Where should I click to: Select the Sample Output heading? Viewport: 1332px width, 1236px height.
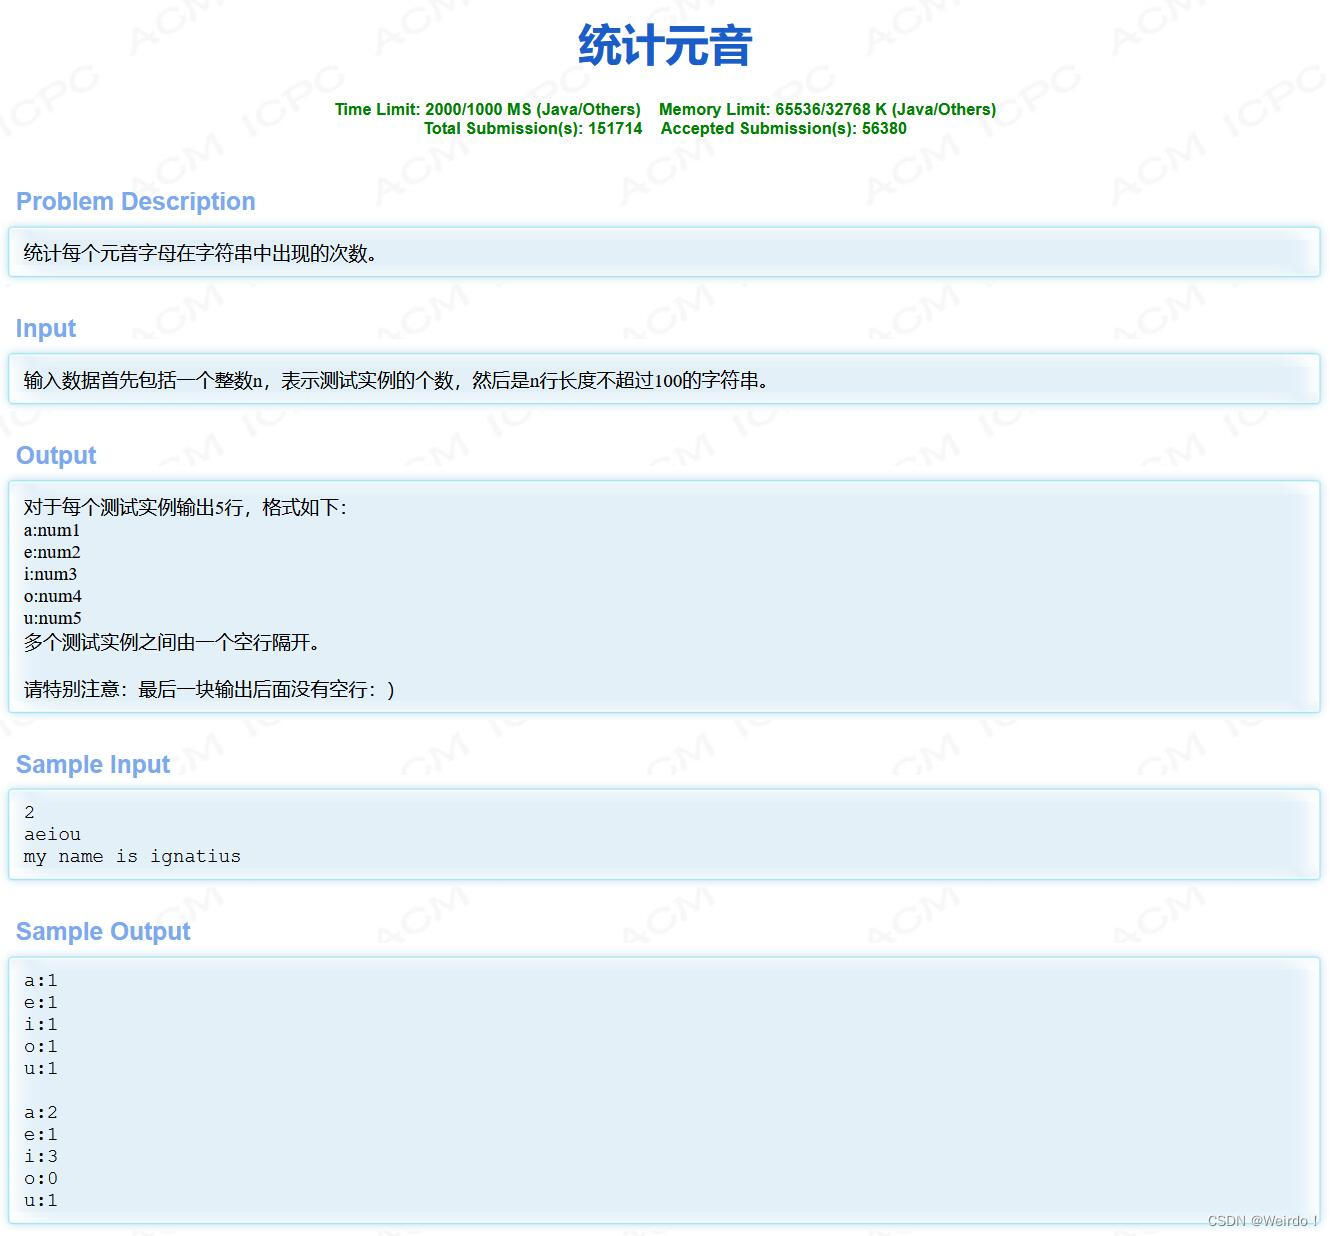[x=102, y=931]
